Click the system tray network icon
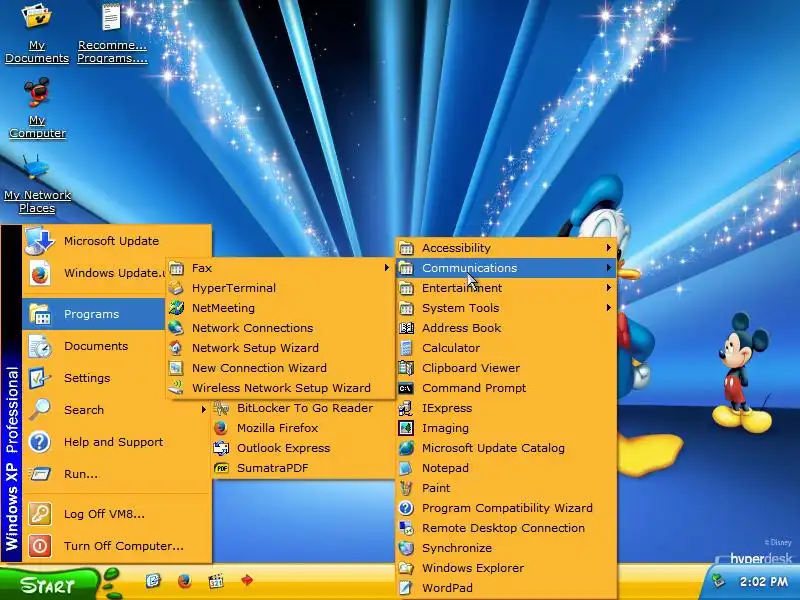The width and height of the screenshot is (800, 600). coord(718,581)
